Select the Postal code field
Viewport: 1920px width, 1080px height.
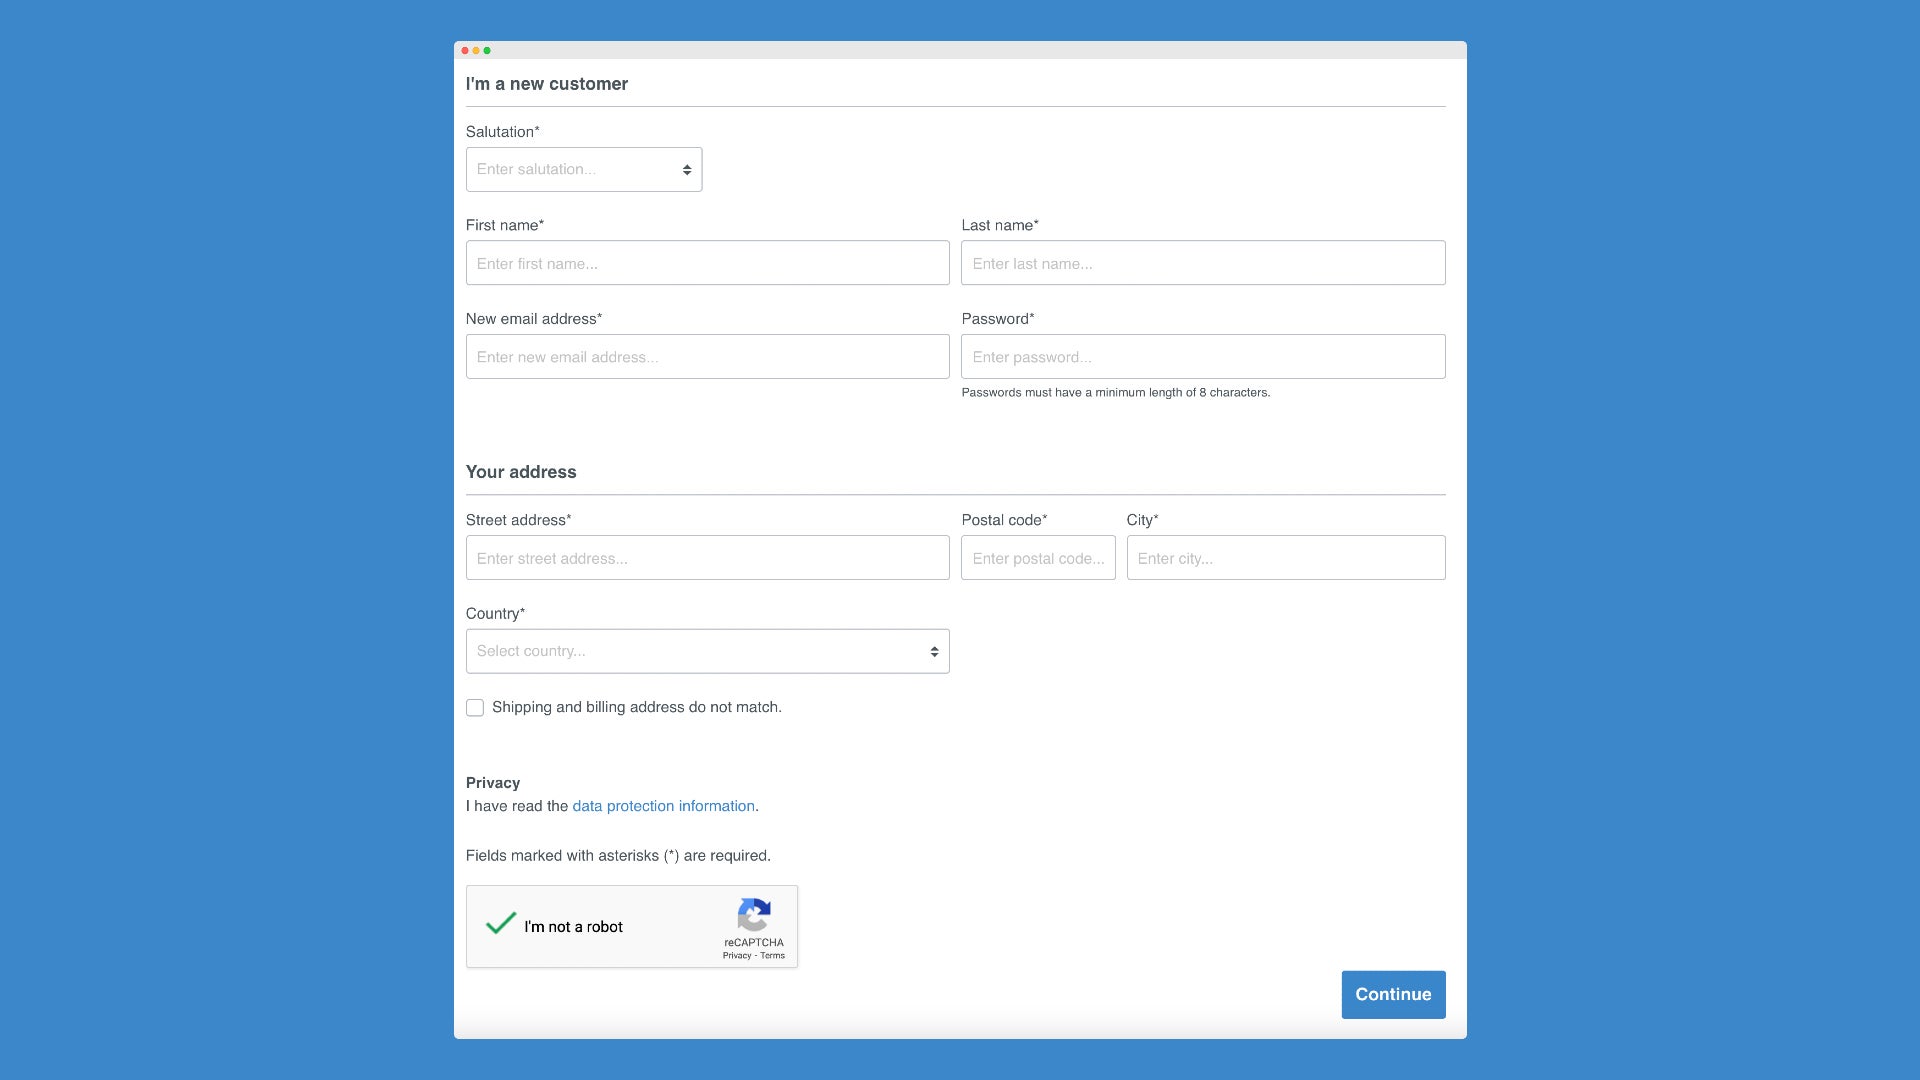[x=1038, y=558]
